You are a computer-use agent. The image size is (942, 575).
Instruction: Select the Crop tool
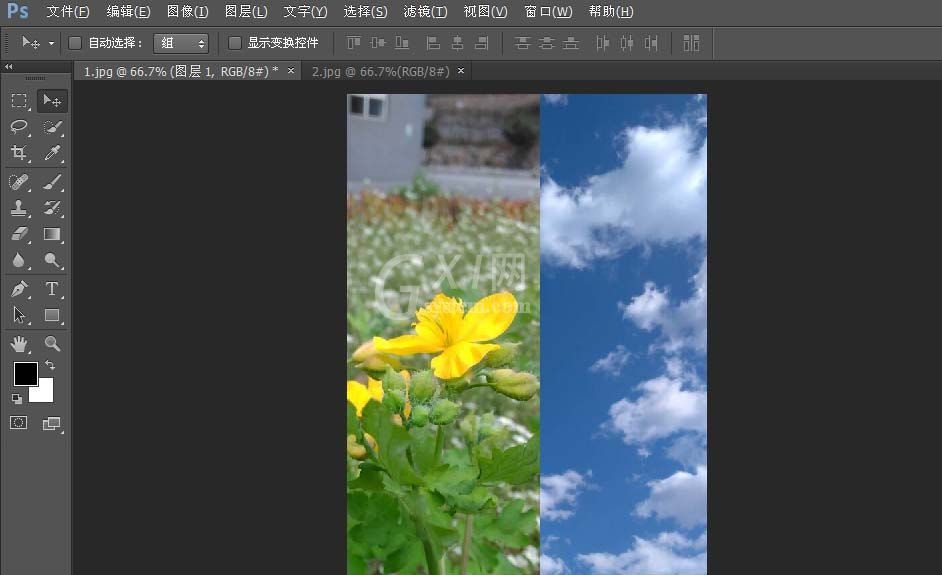19,153
